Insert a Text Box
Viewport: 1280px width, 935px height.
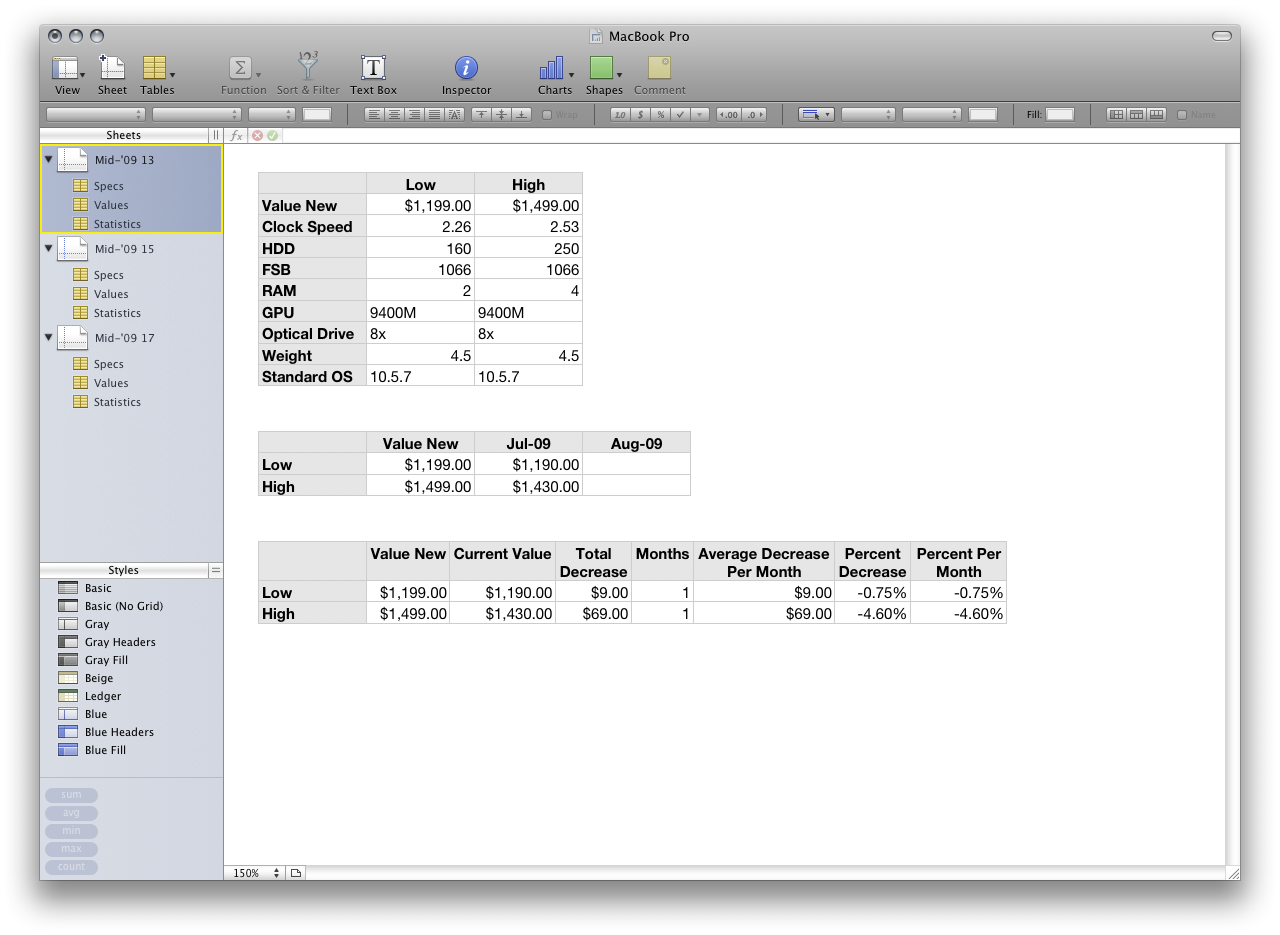373,74
